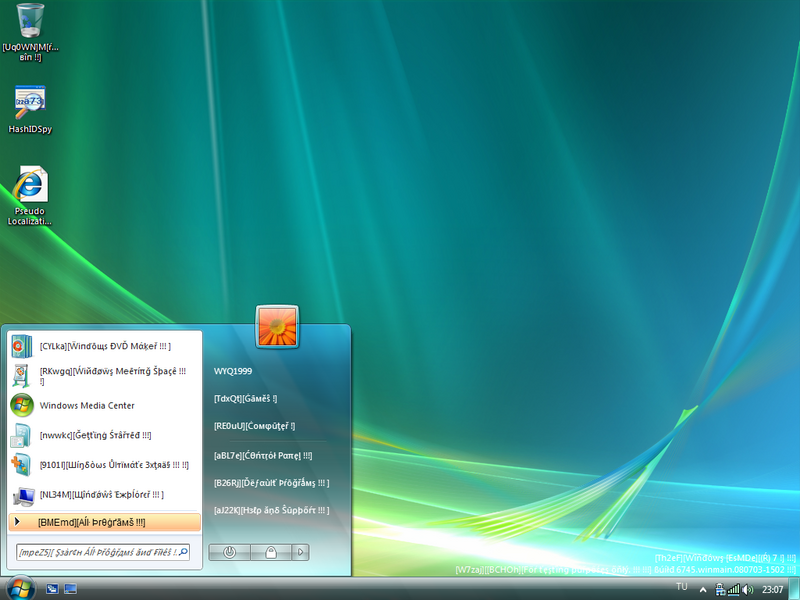
Task: Open the Control Panel link
Action: (x=263, y=456)
